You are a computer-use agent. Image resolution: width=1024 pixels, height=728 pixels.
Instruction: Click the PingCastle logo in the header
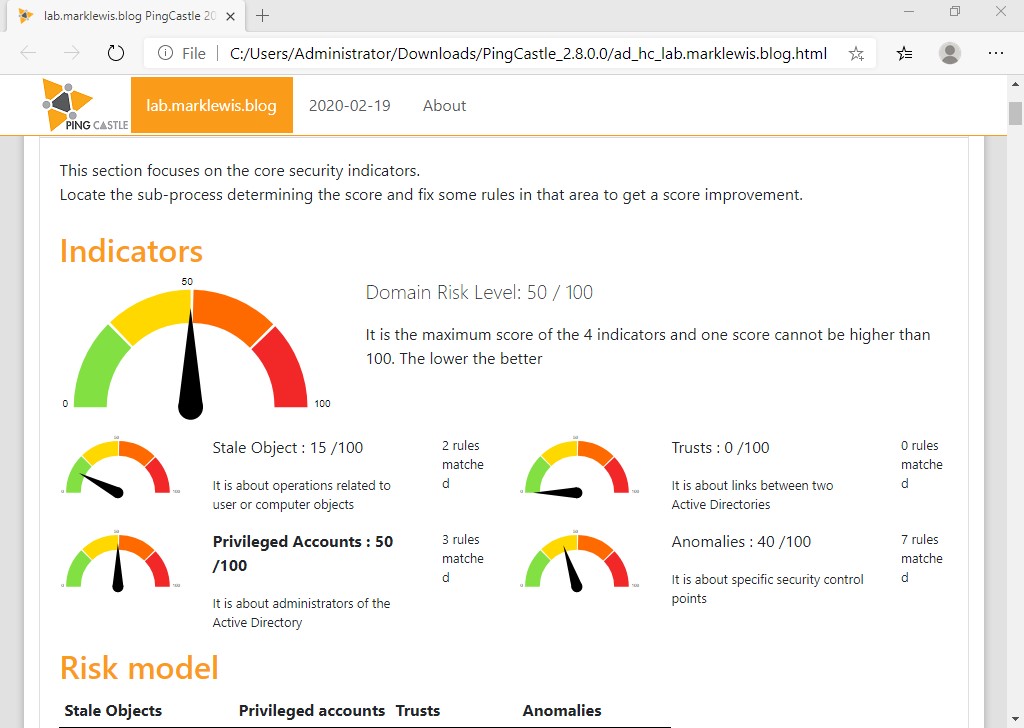coord(85,105)
